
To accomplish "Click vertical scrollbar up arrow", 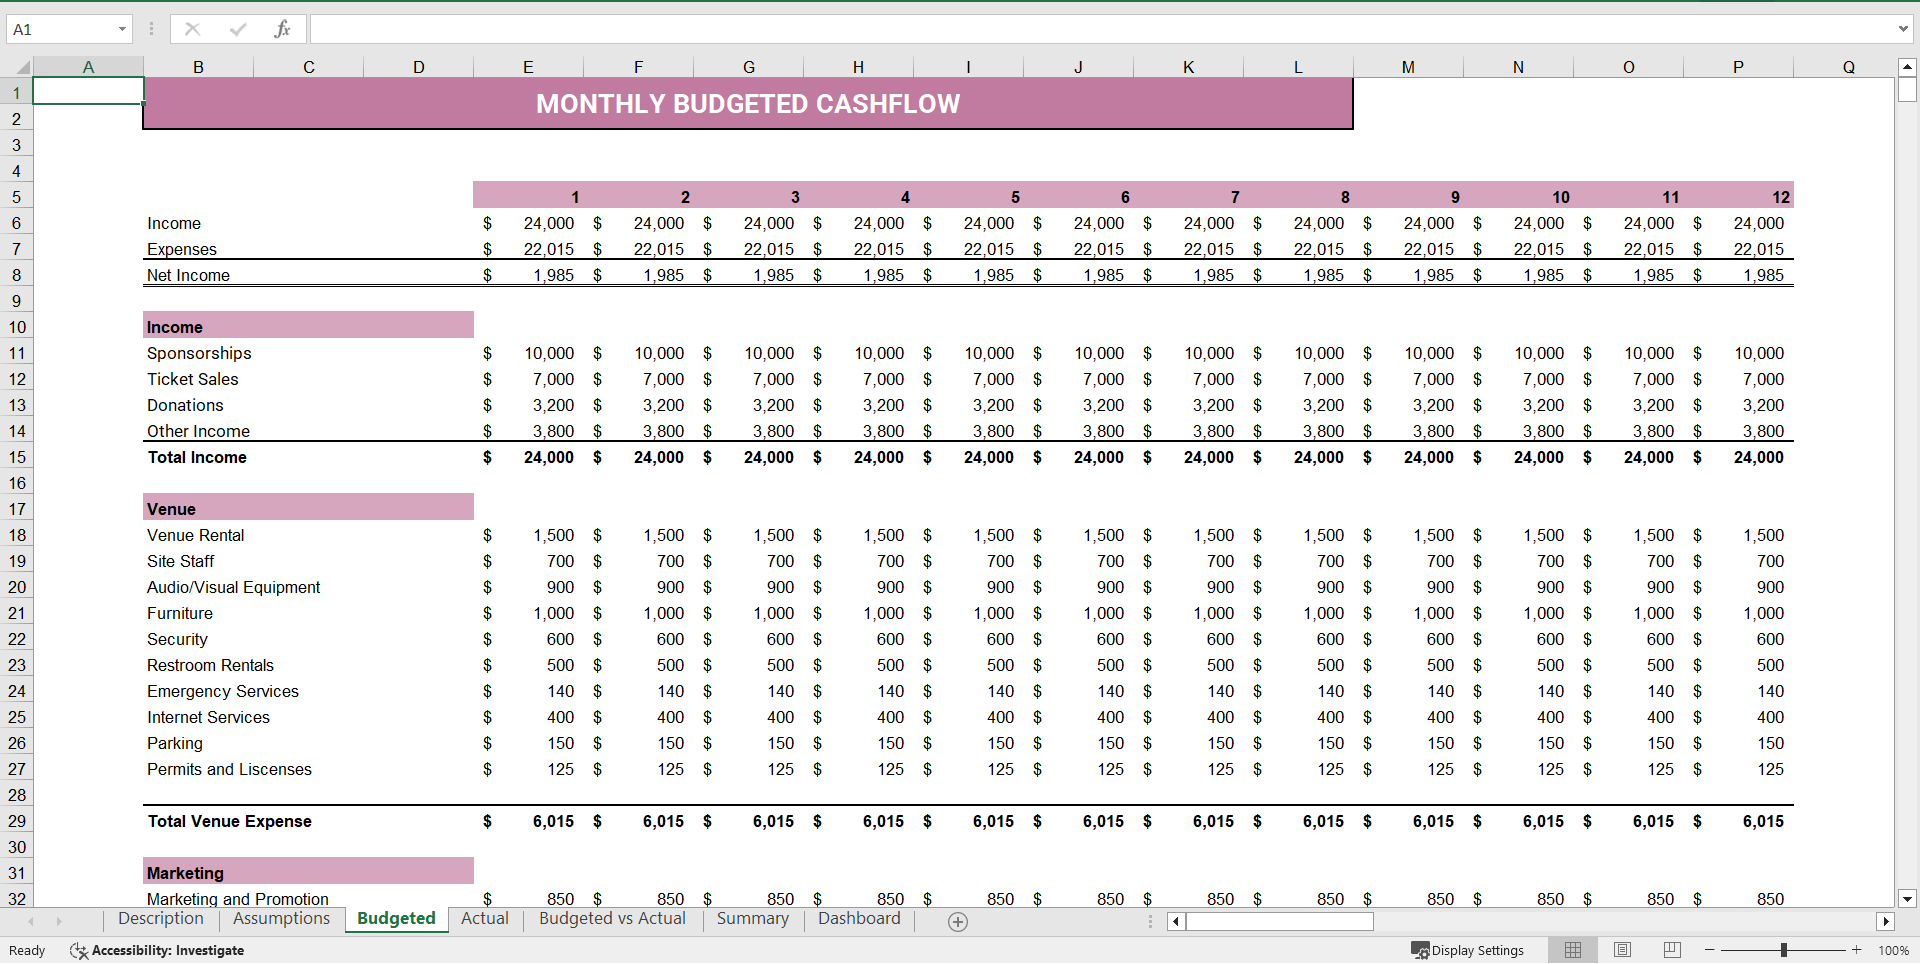I will [x=1907, y=67].
